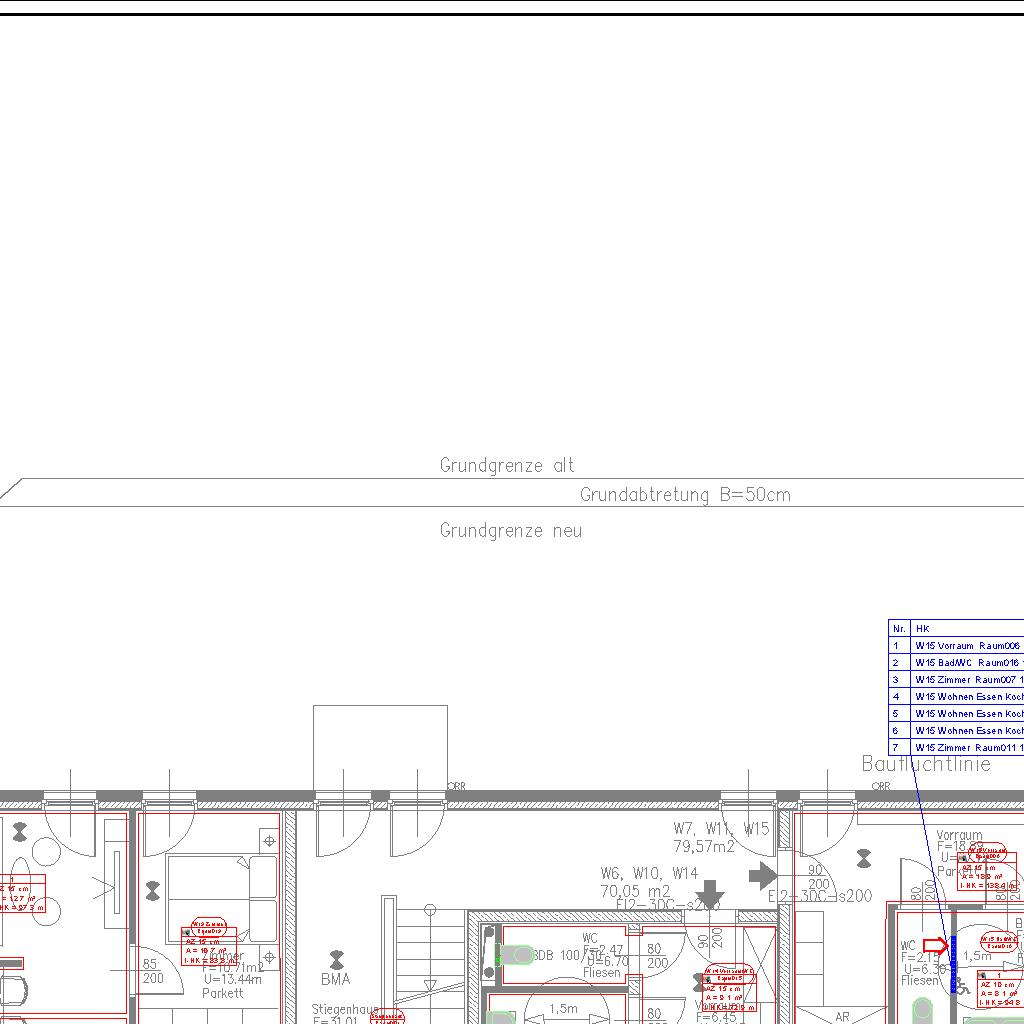This screenshot has width=1024, height=1024.
Task: Click the Grundabtretung B=50cm label
Action: [x=684, y=495]
